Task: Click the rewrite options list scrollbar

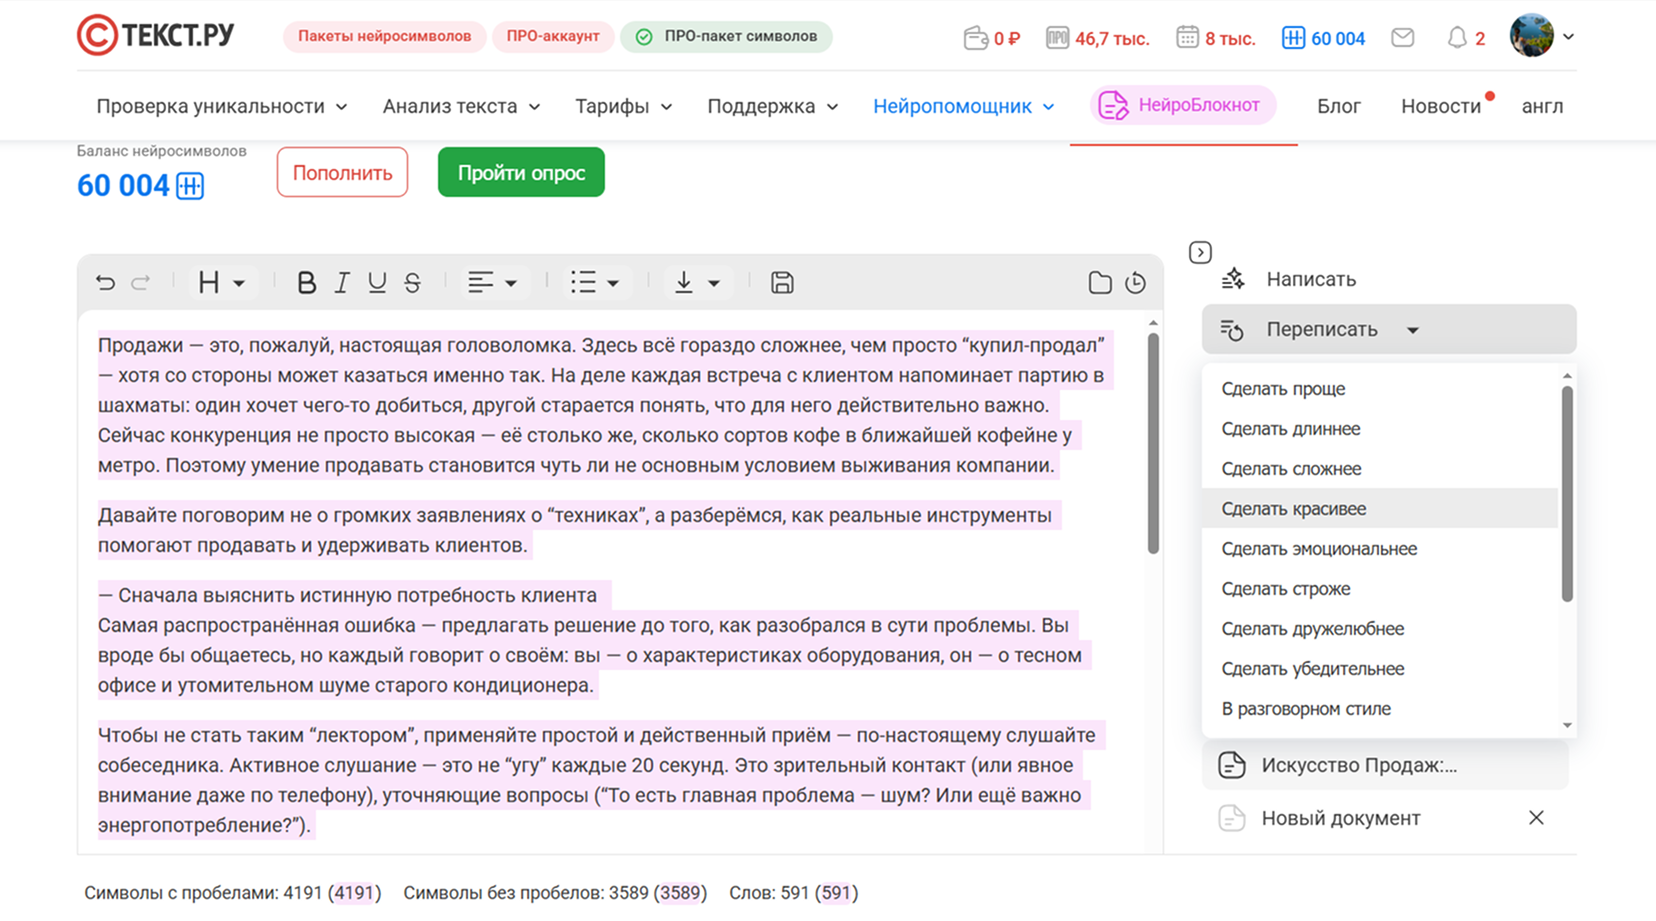Action: 1567,495
